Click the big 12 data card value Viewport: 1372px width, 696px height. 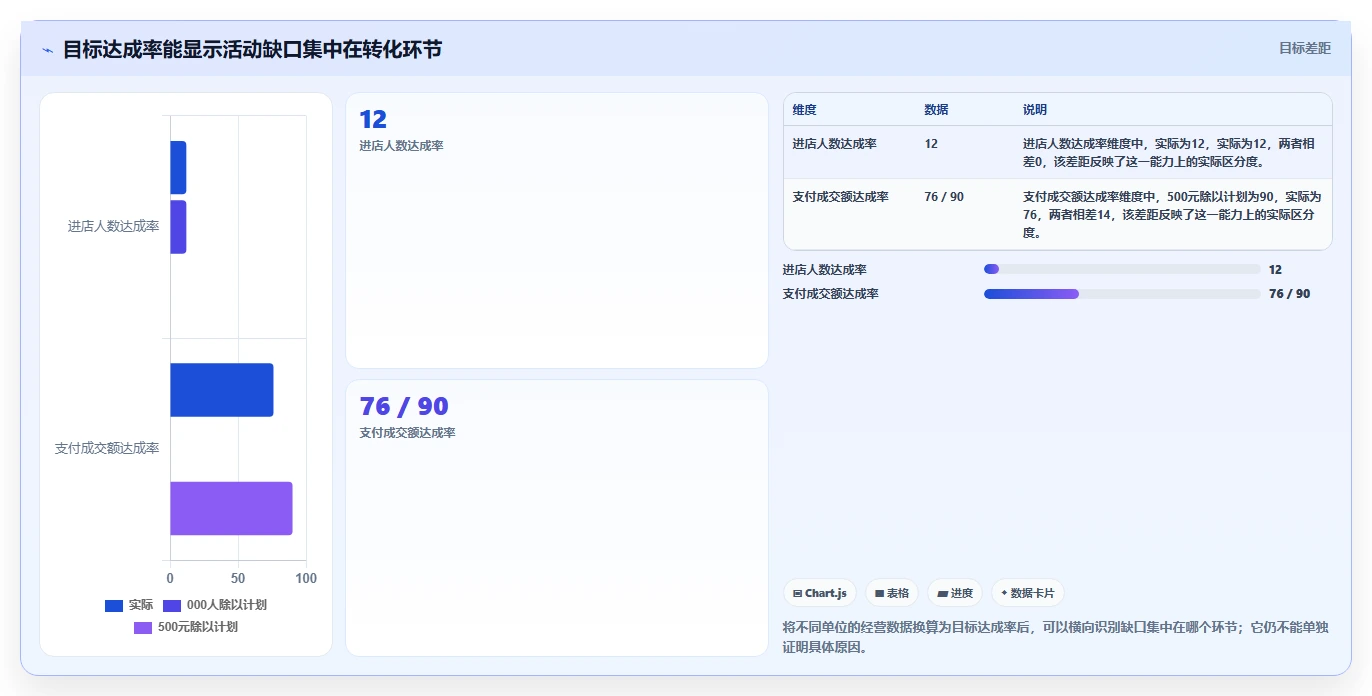click(x=373, y=120)
